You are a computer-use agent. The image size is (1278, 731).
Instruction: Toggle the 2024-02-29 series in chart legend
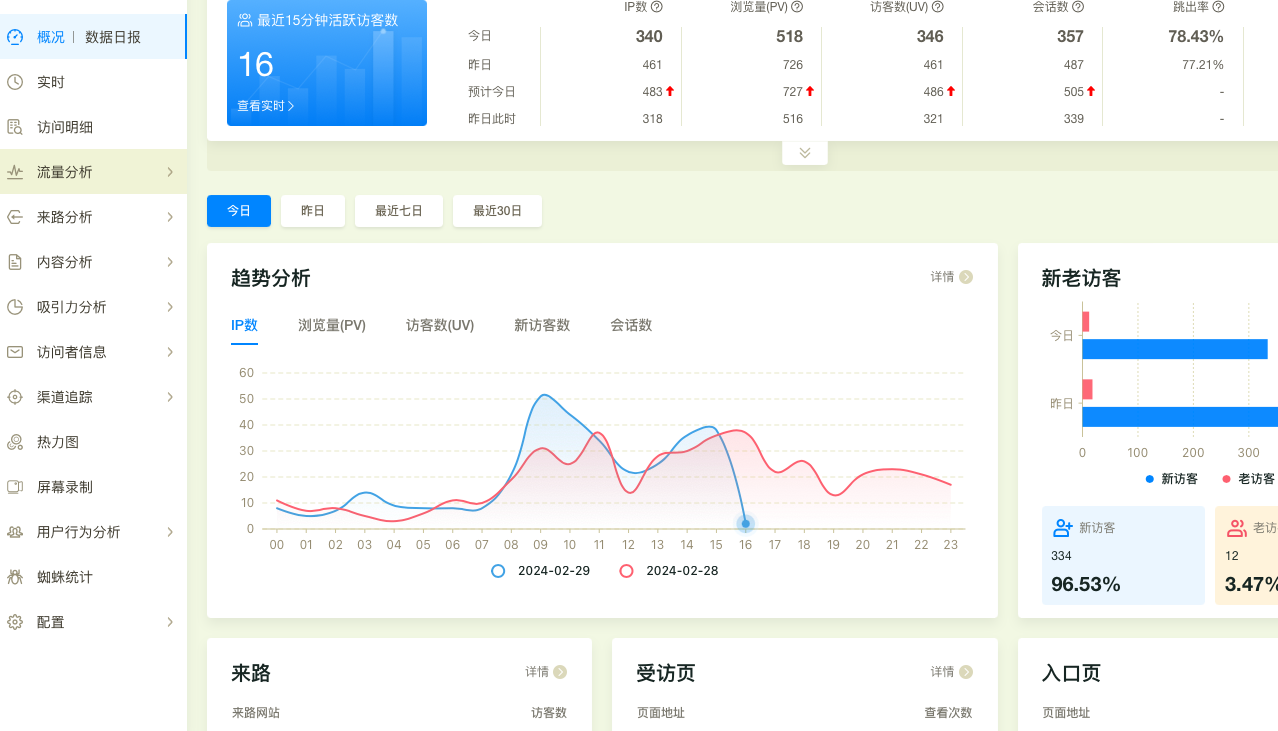(x=540, y=571)
